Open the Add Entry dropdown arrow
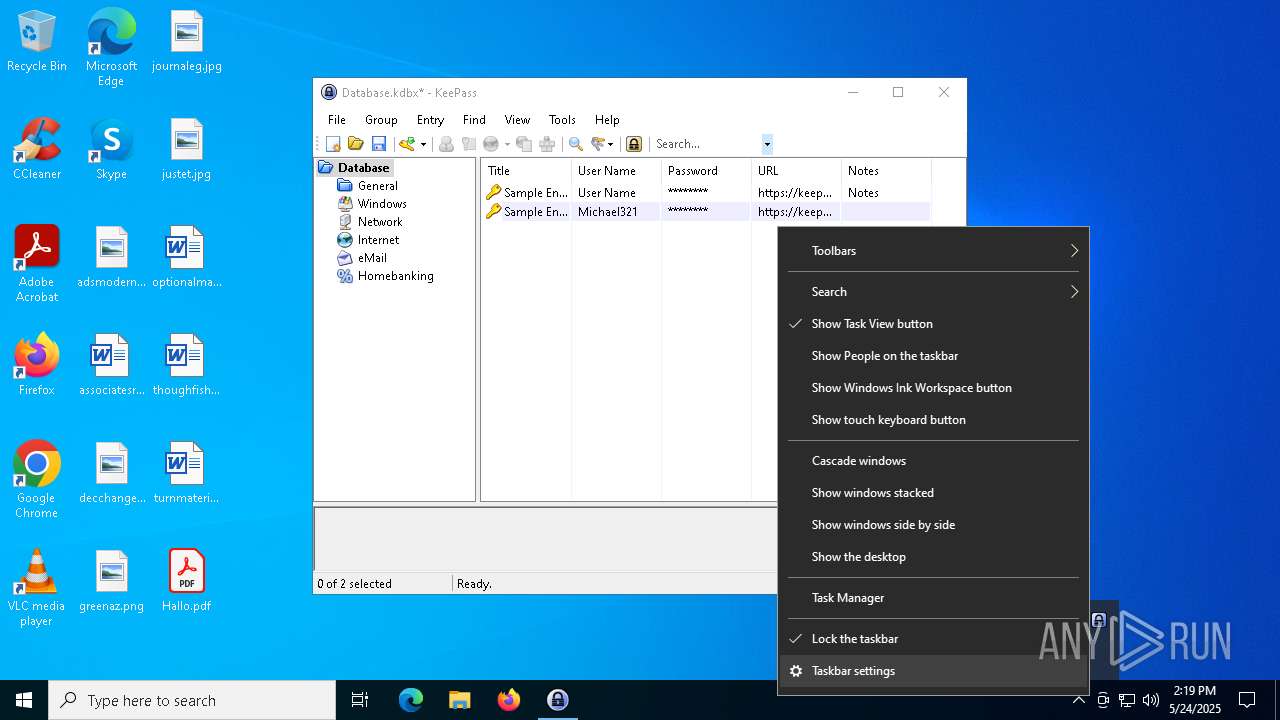The width and height of the screenshot is (1280, 720). pyautogui.click(x=423, y=144)
